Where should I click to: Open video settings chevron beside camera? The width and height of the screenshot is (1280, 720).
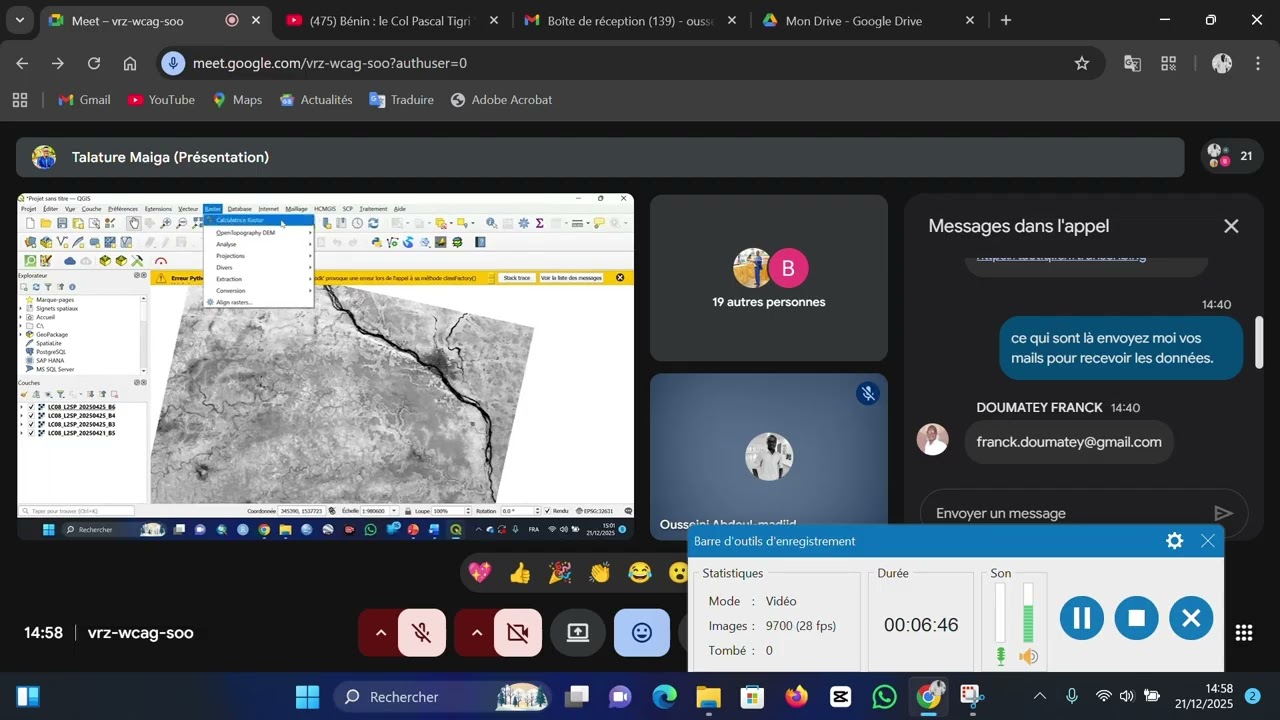coord(476,633)
